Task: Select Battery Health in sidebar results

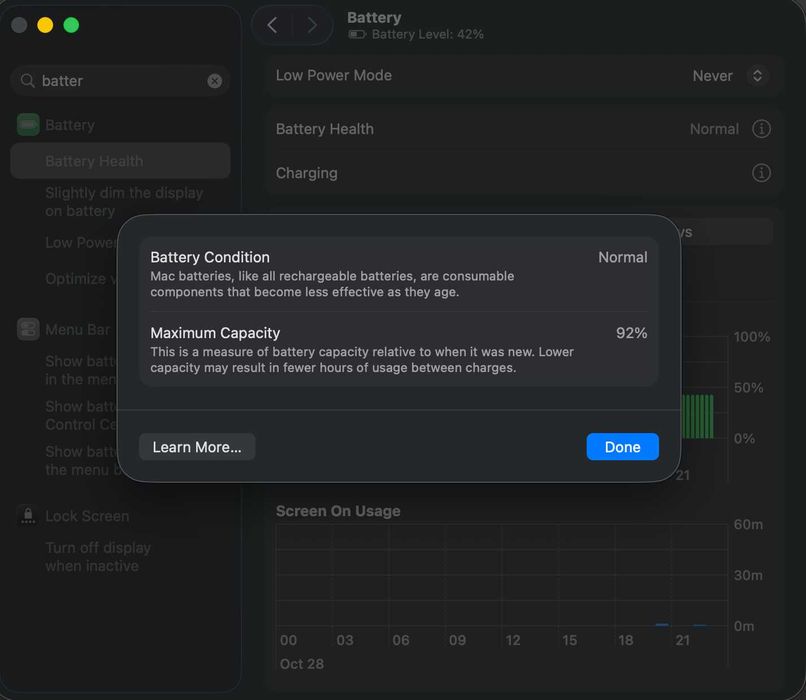Action: (x=120, y=161)
